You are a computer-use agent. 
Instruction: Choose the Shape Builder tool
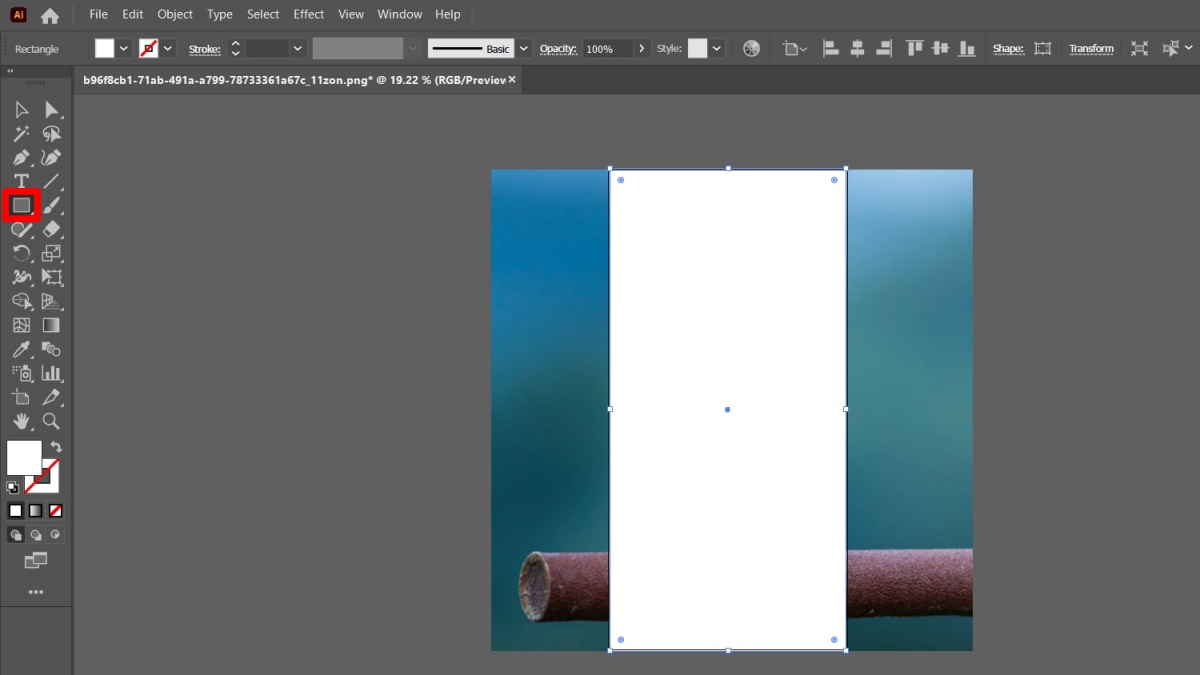click(21, 301)
